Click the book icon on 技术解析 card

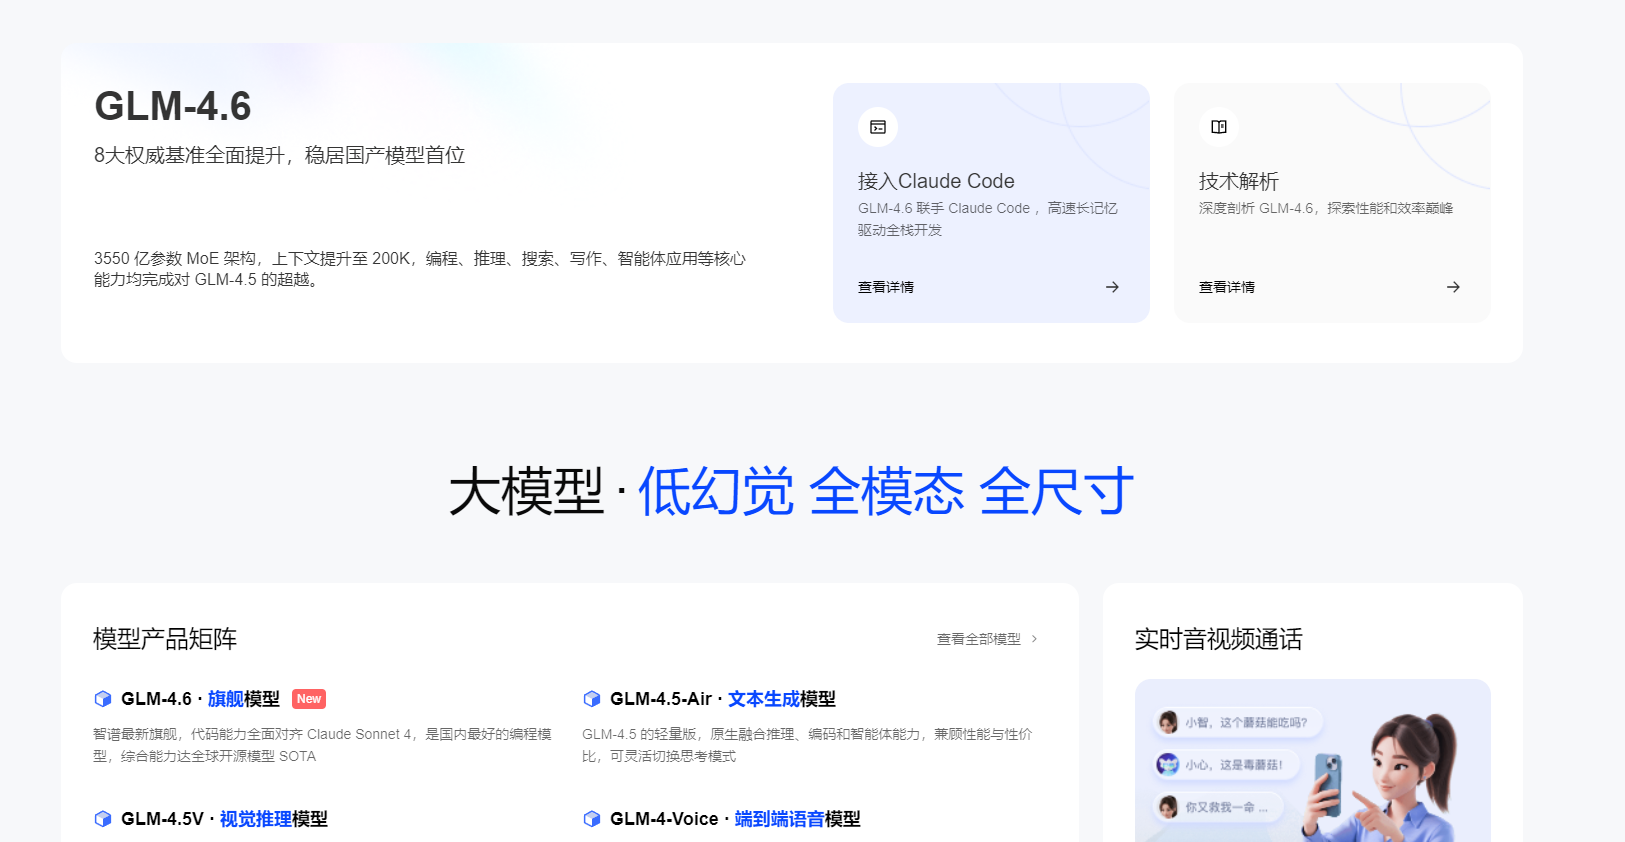point(1219,127)
